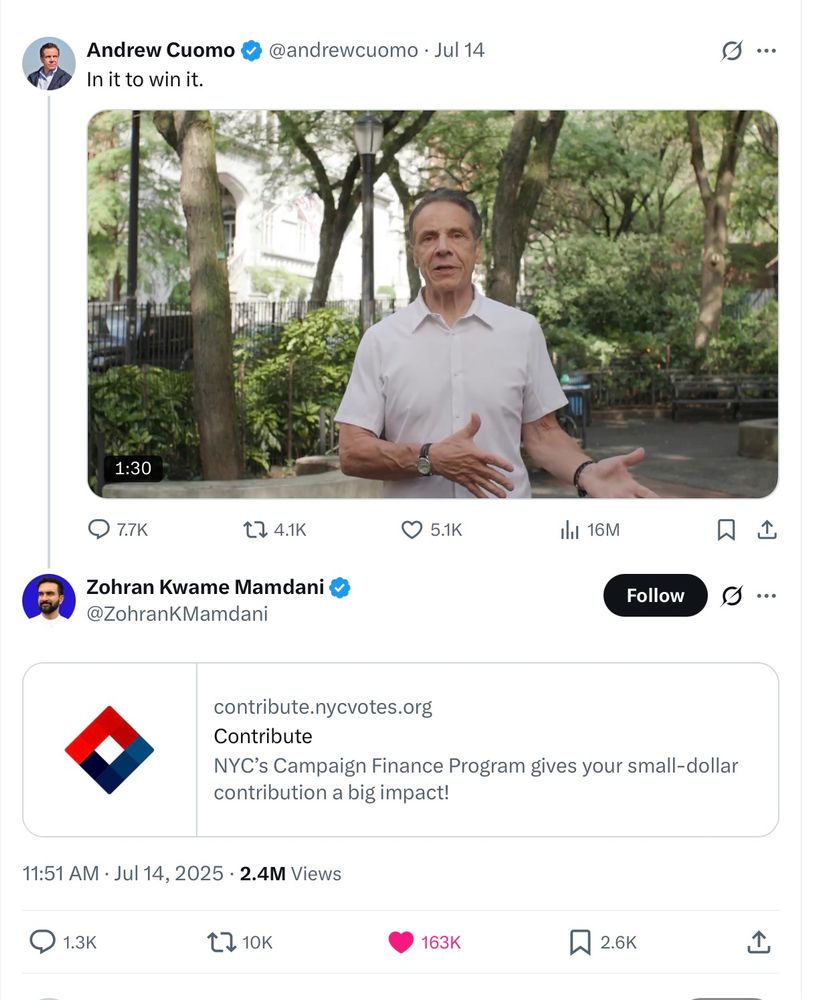Repost Mamdani's tweet with 10K reposts
The height and width of the screenshot is (1000, 813).
point(219,942)
